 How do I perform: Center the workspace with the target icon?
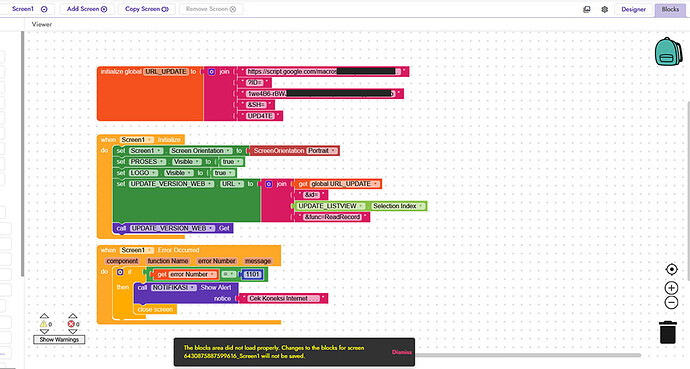(x=672, y=269)
